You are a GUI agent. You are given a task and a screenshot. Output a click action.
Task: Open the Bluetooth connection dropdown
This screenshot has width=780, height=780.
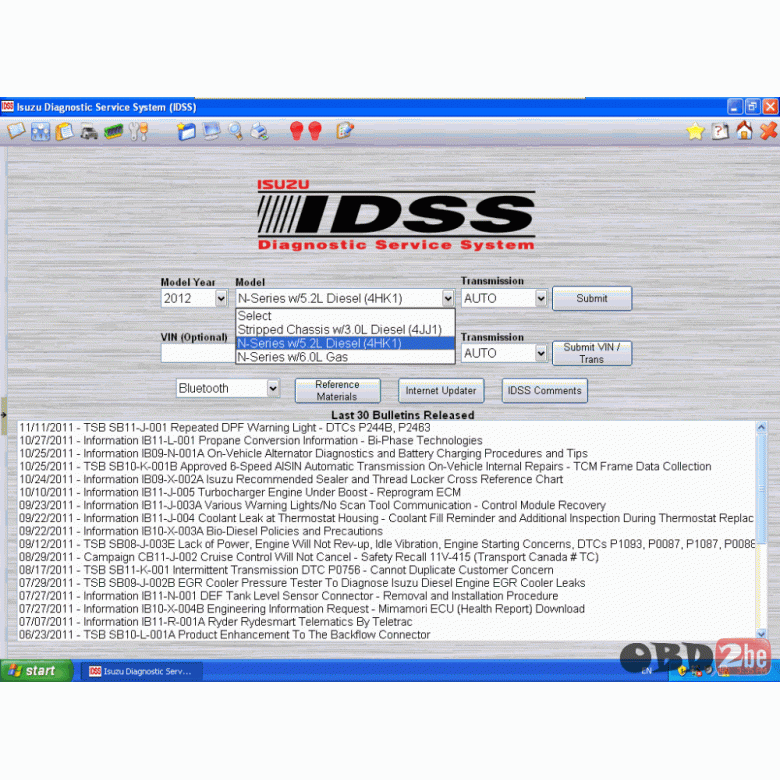(x=227, y=388)
